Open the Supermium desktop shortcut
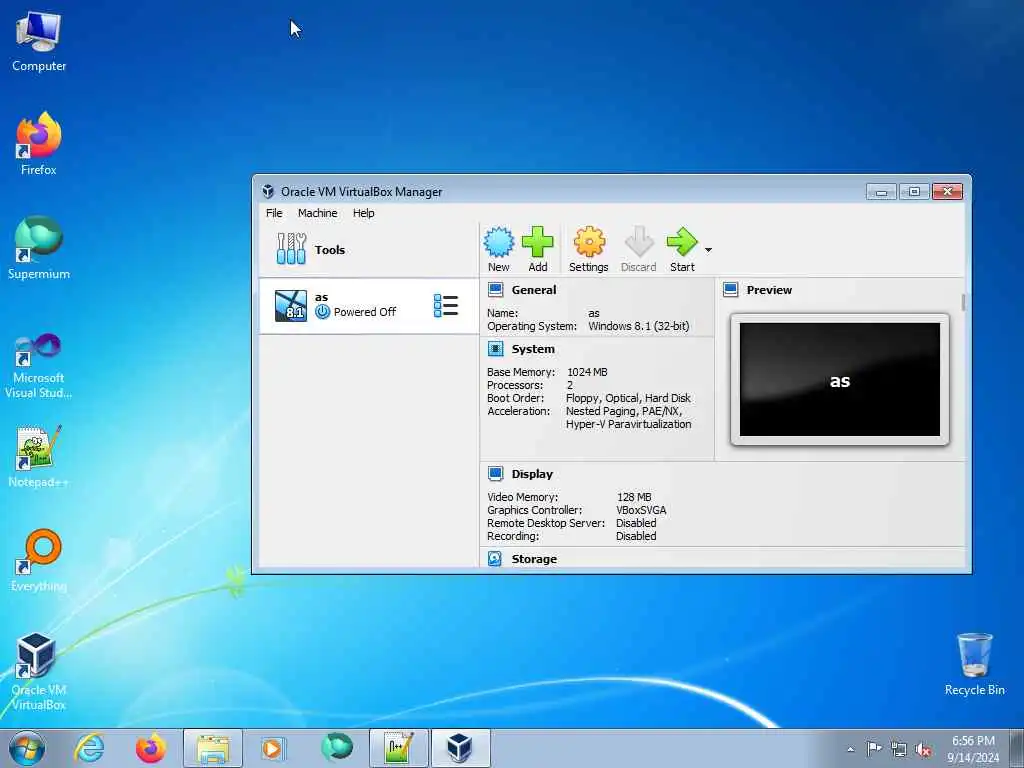This screenshot has height=768, width=1024. tap(39, 248)
